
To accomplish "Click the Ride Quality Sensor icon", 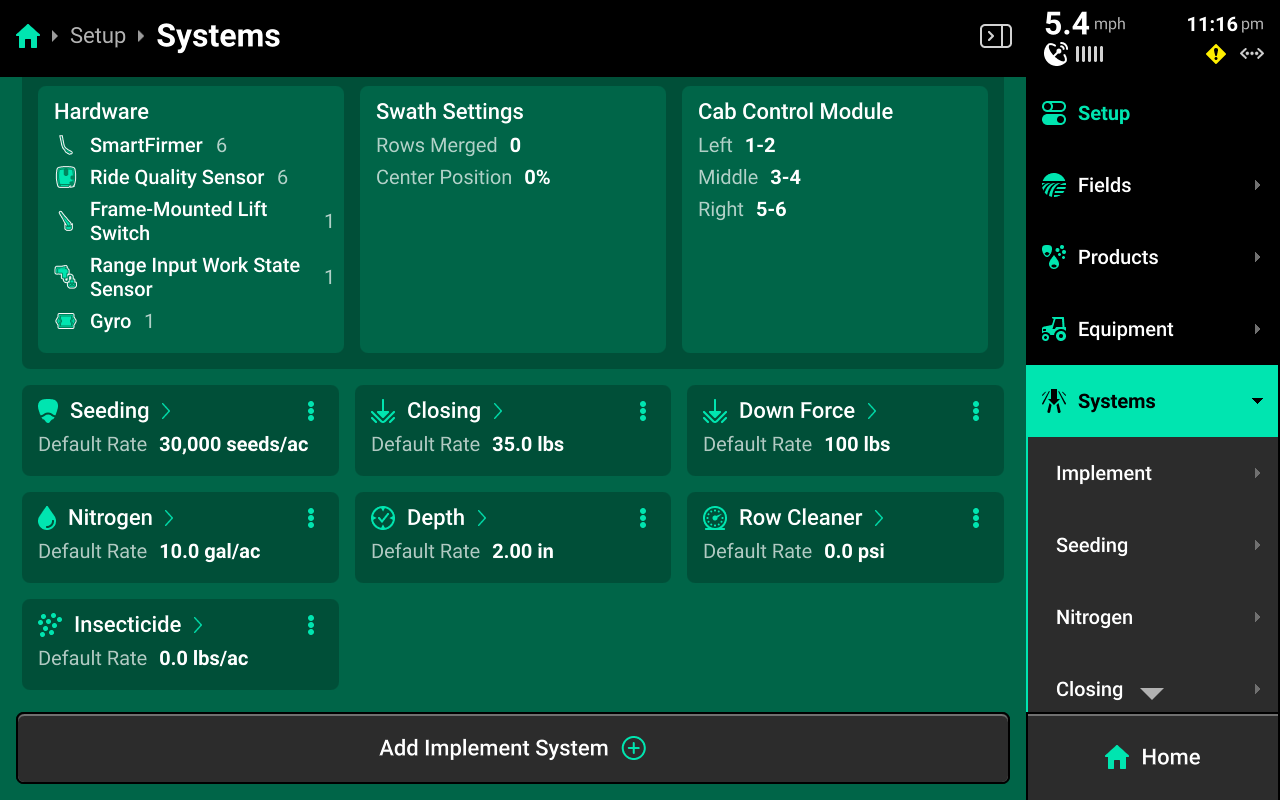I will (x=66, y=177).
